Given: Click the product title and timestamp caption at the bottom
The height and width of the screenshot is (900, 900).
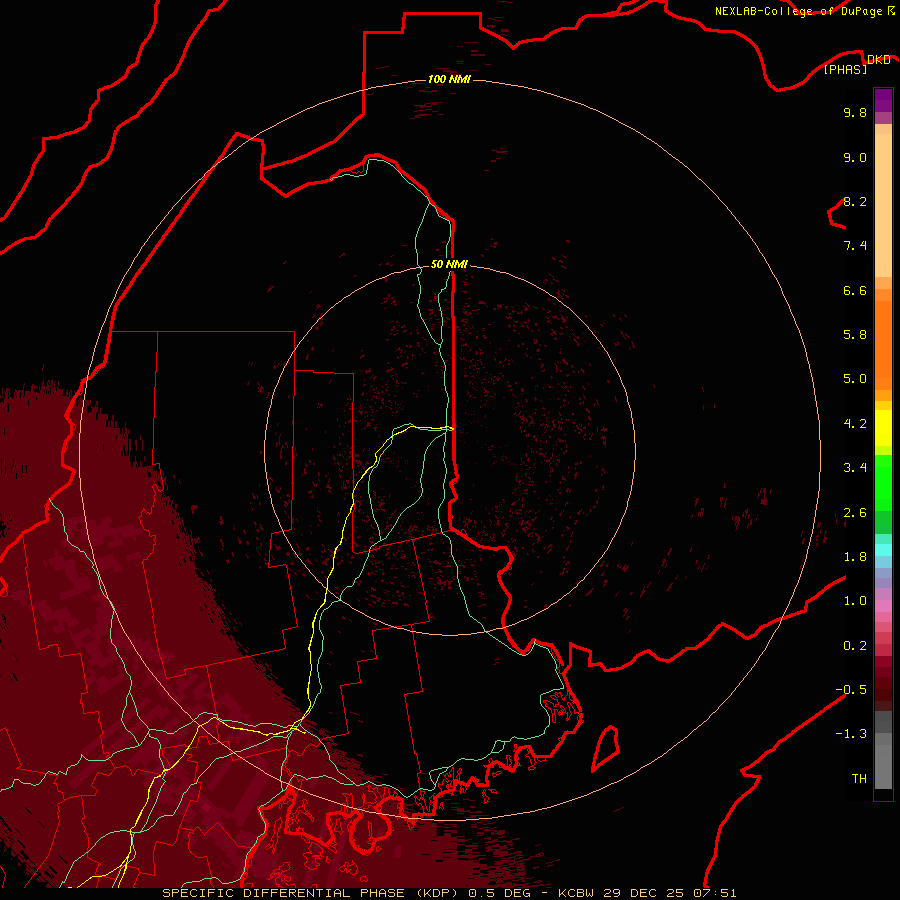Looking at the screenshot, I should [x=449, y=893].
